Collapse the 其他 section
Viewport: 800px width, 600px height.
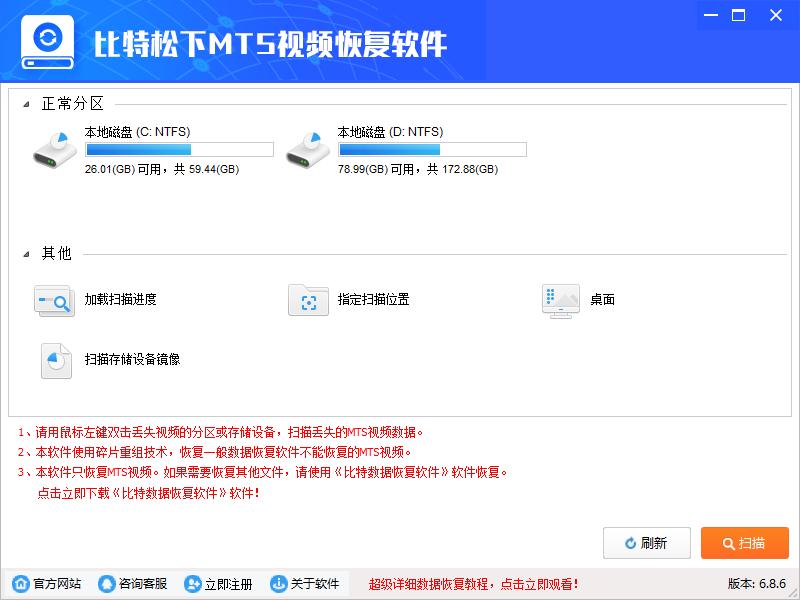coord(26,254)
